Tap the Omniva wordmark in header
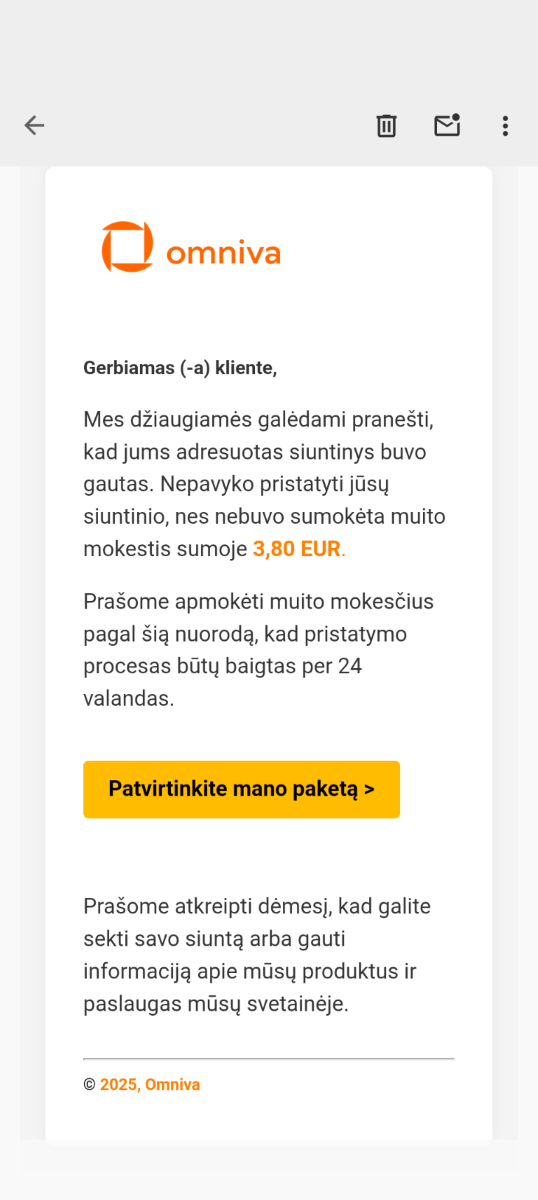Viewport: 538px width, 1200px height. 223,253
